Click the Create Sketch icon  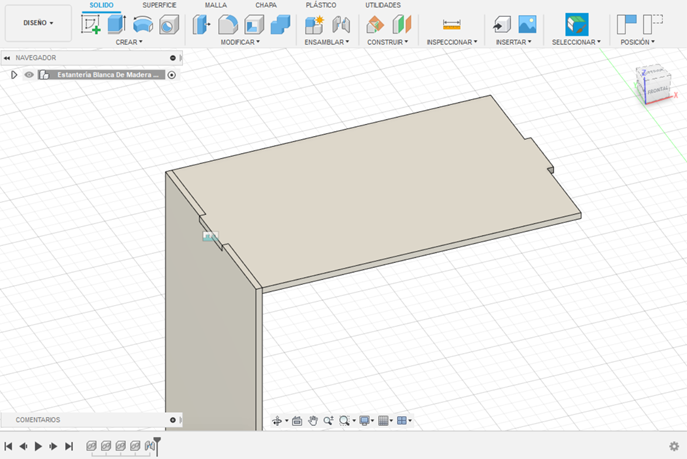(x=91, y=25)
